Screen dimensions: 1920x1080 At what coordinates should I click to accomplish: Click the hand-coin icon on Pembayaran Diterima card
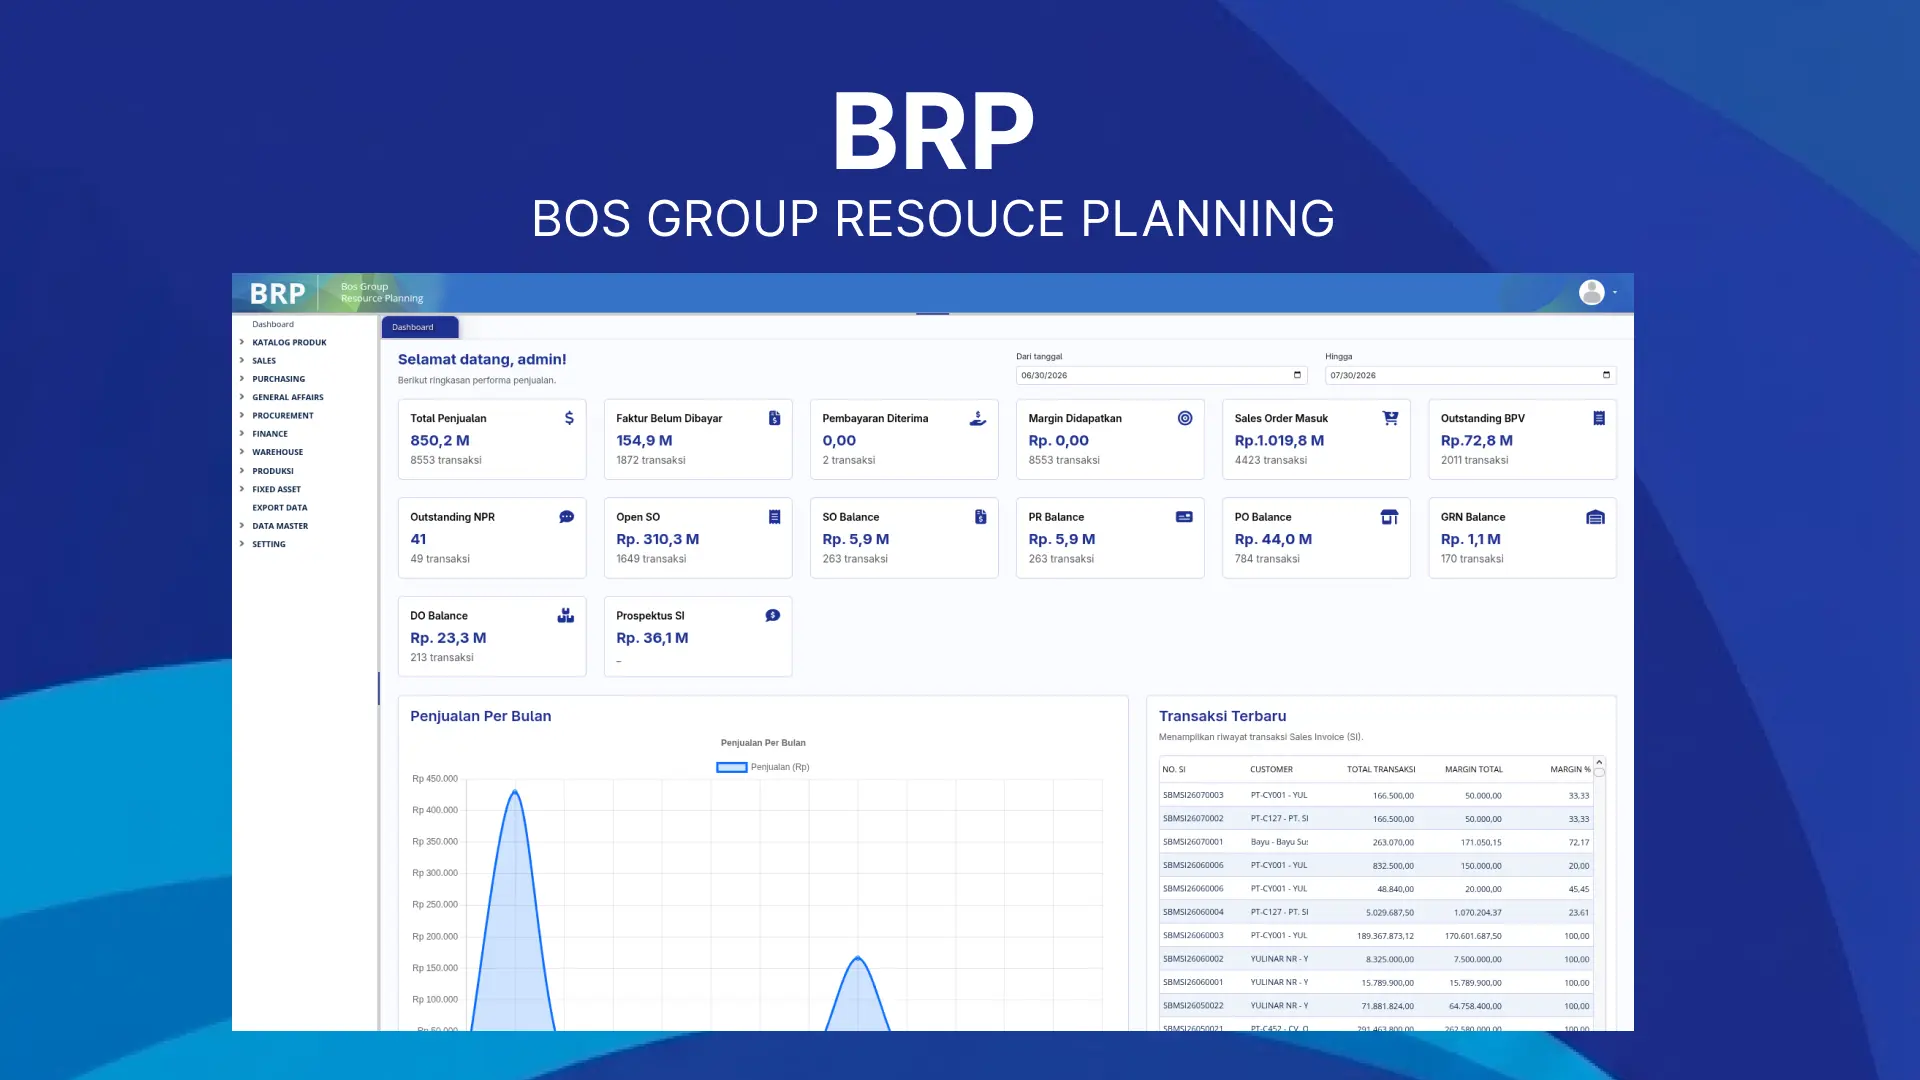[x=978, y=418]
